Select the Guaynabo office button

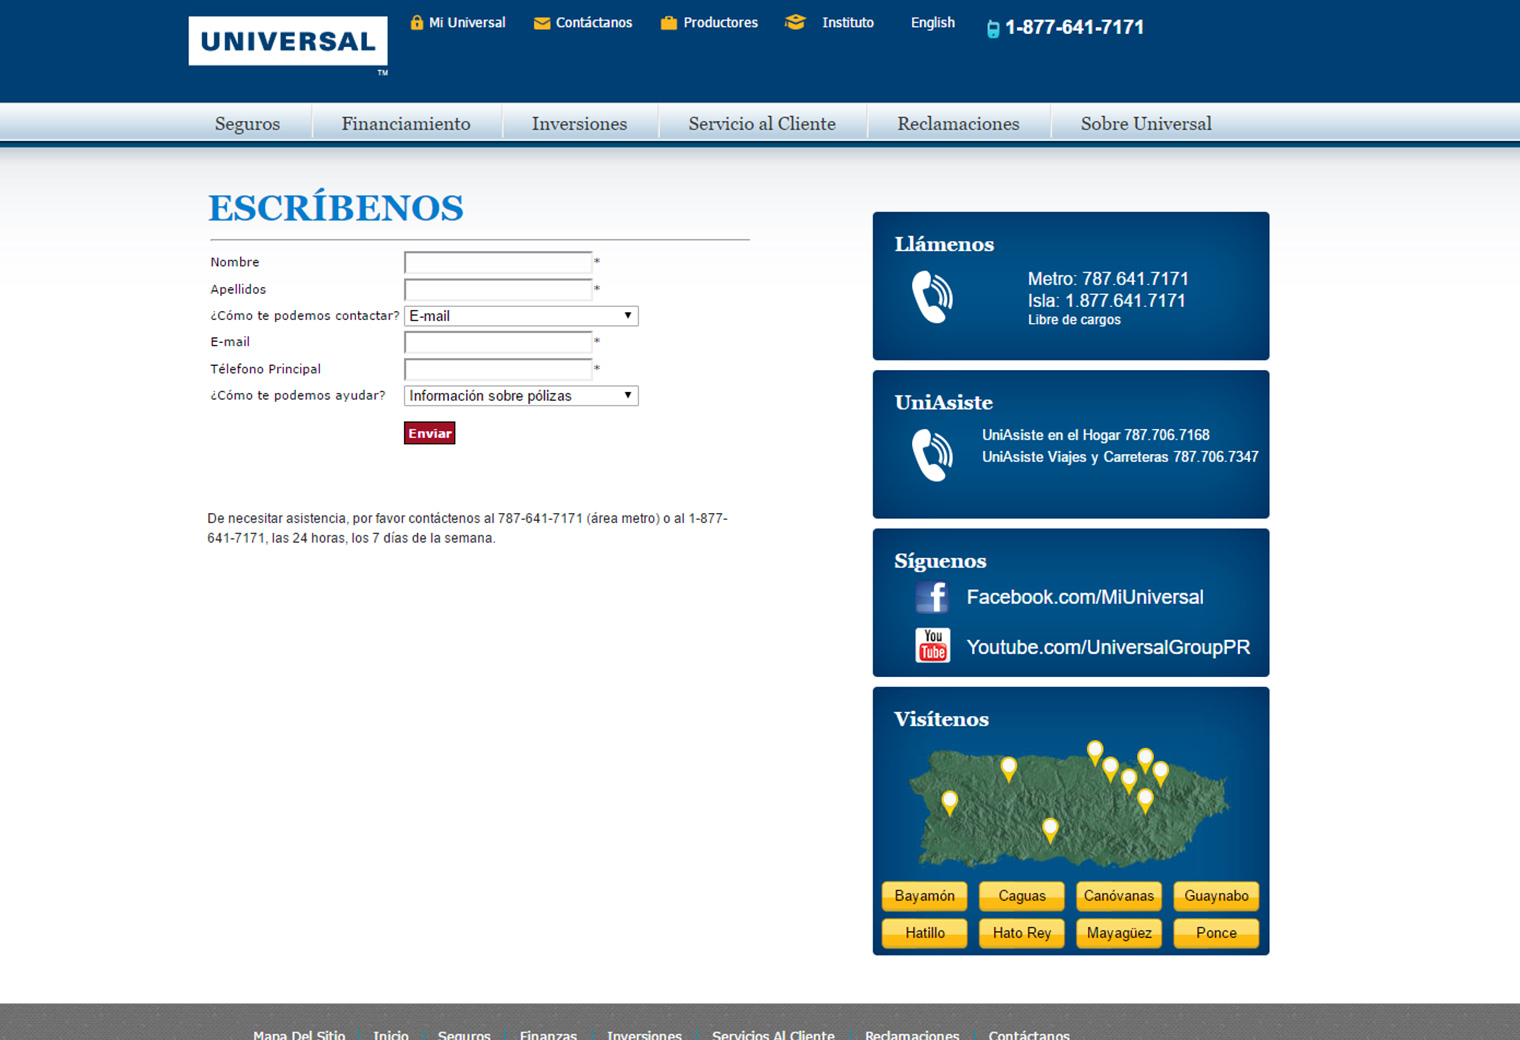click(1216, 896)
